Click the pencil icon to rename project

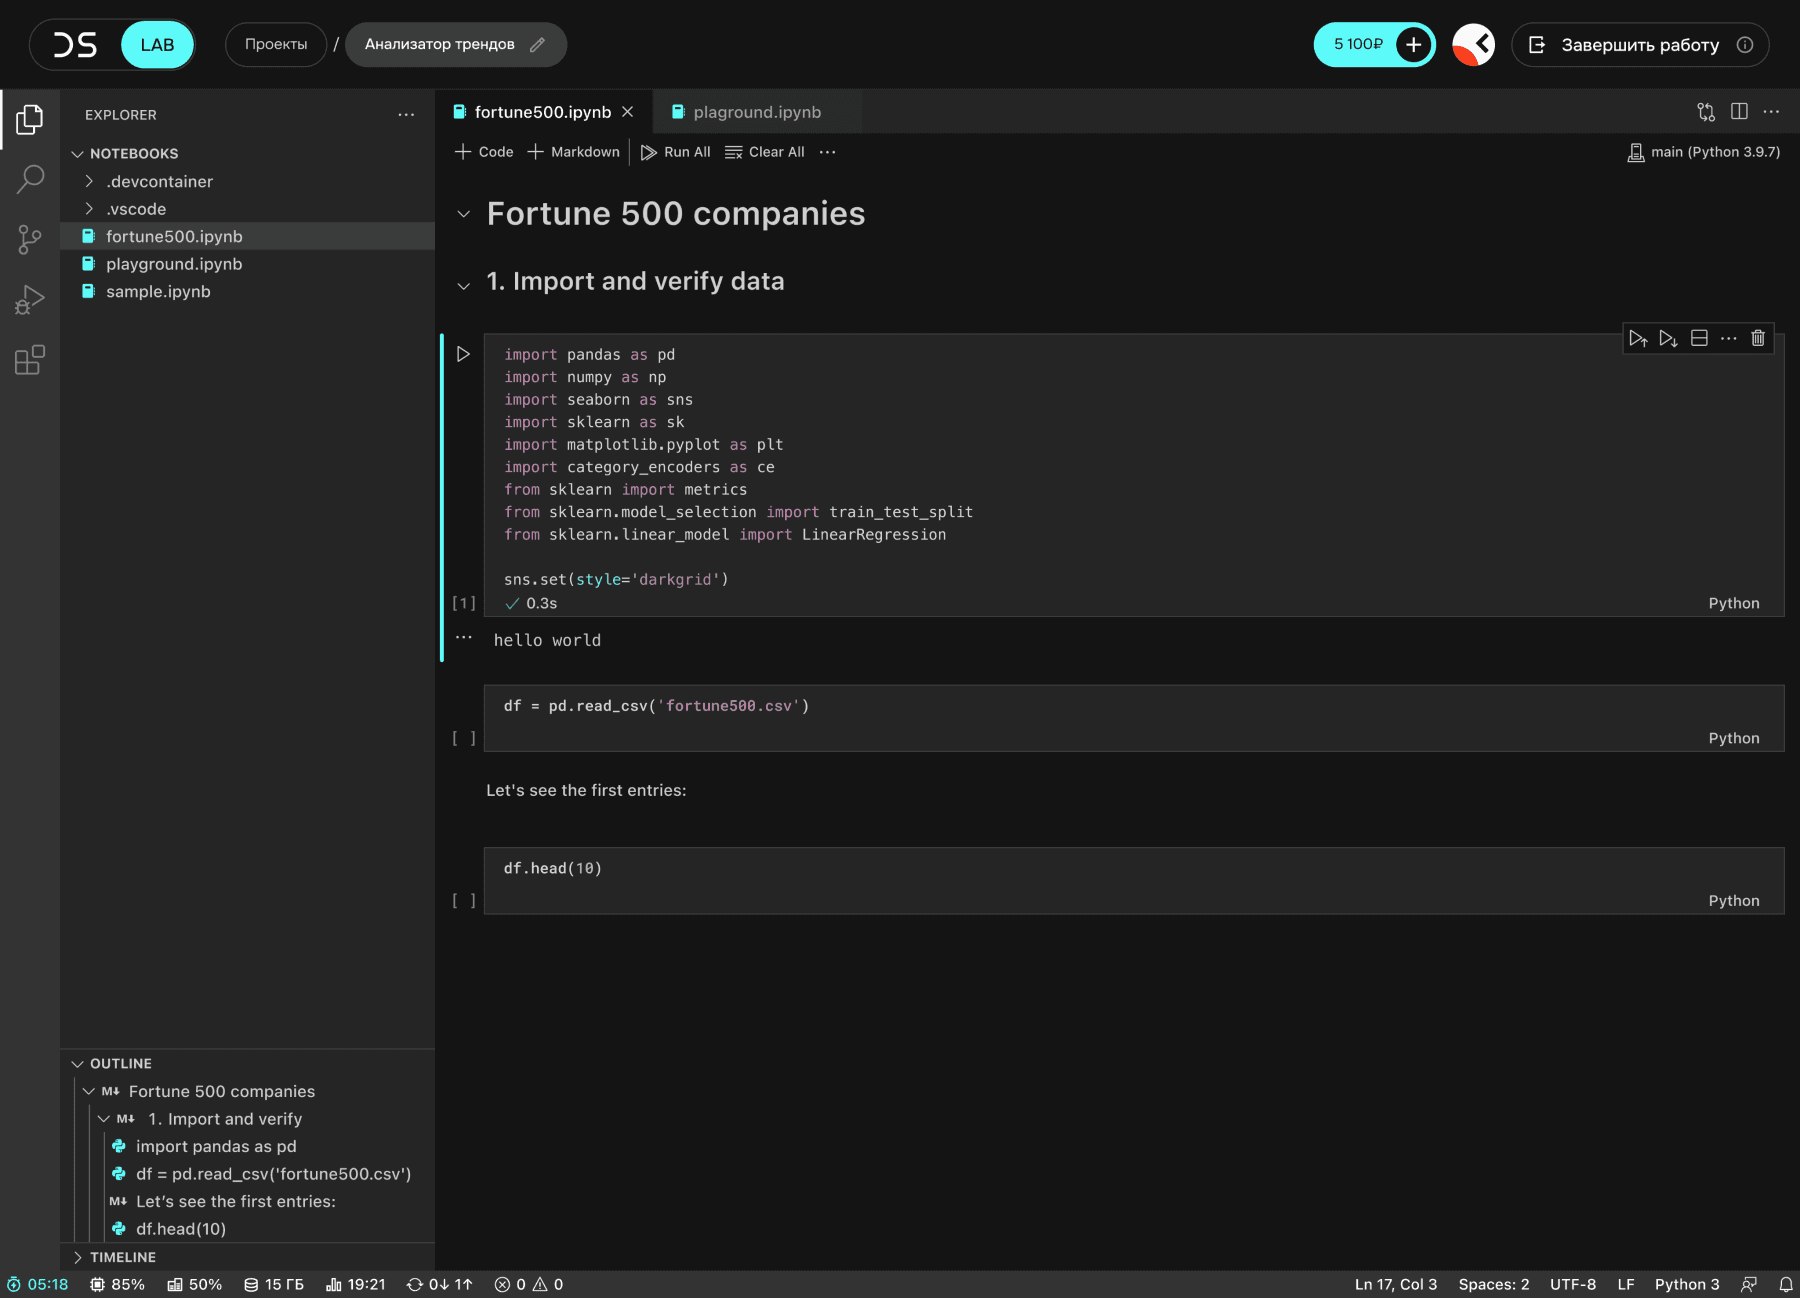pos(537,45)
